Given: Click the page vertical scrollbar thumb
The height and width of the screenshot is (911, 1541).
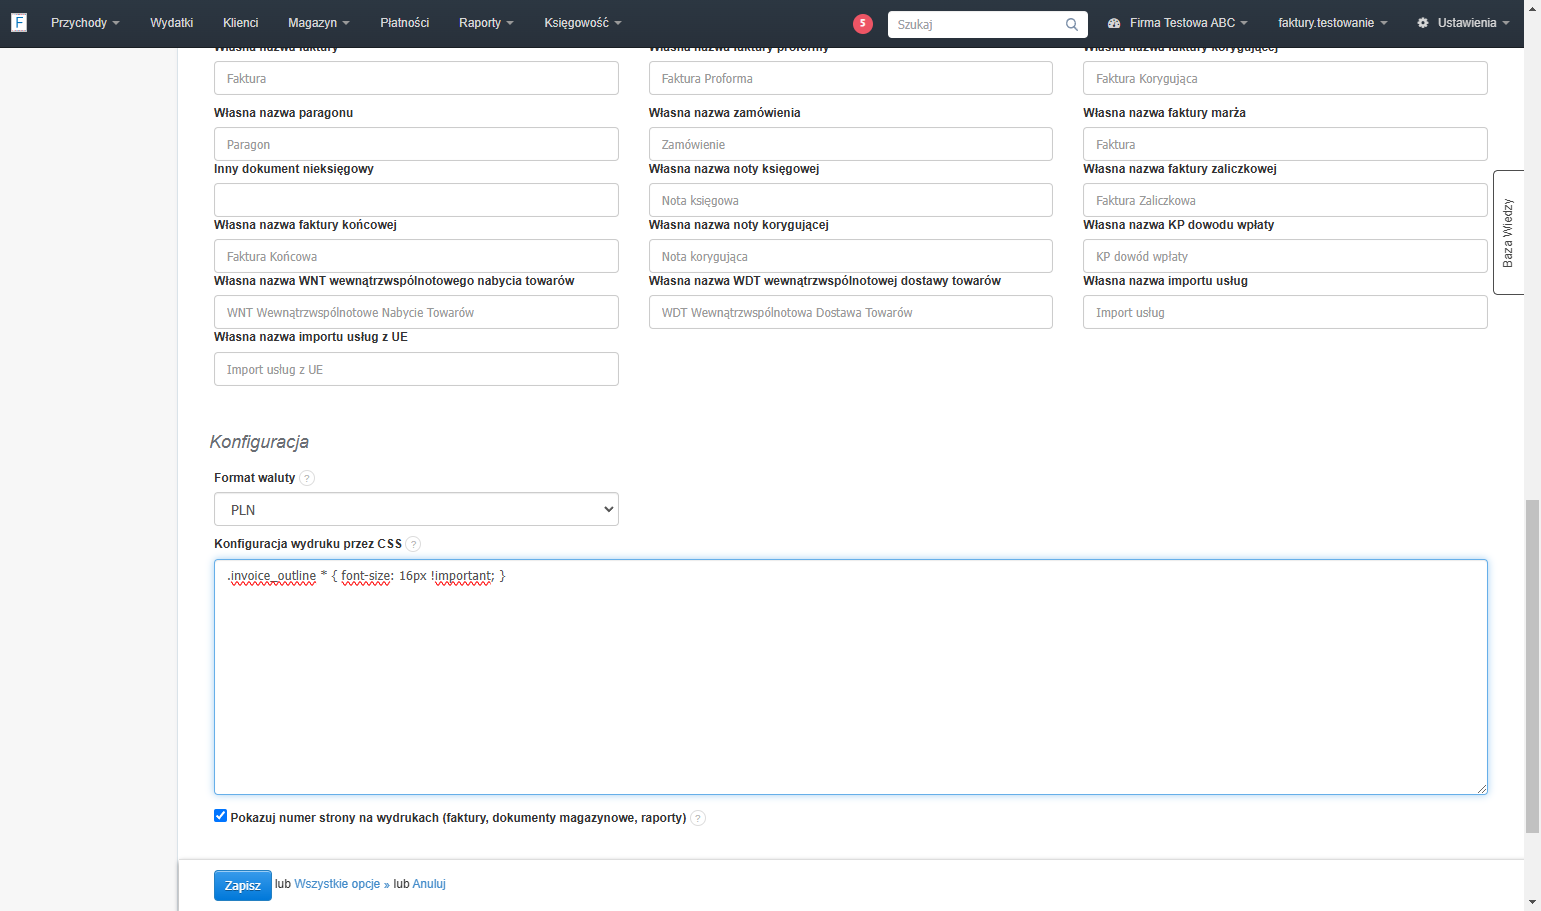Looking at the screenshot, I should pos(1532,666).
